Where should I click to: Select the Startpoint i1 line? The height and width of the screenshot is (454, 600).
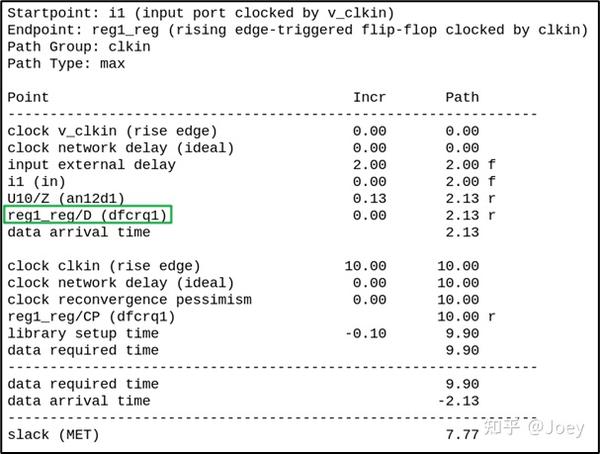201,13
